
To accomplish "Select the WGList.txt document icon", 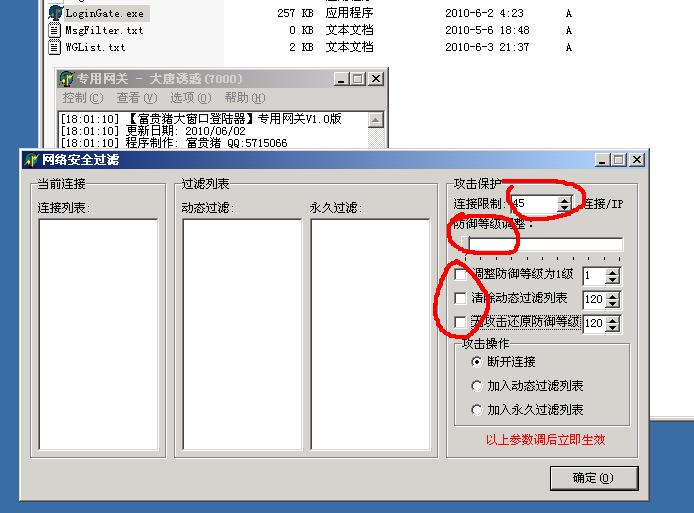I will 55,47.
